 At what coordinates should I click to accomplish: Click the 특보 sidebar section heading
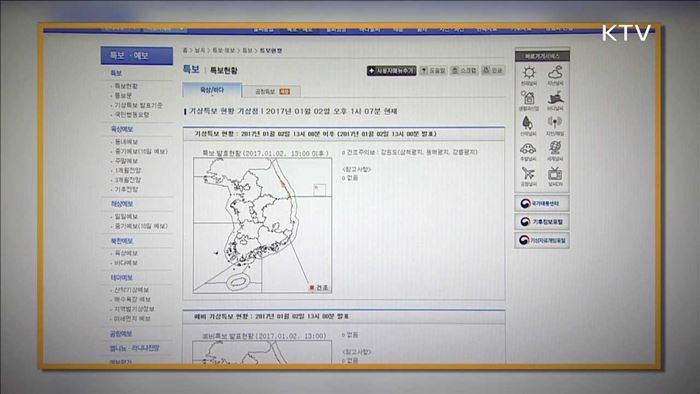click(x=116, y=73)
